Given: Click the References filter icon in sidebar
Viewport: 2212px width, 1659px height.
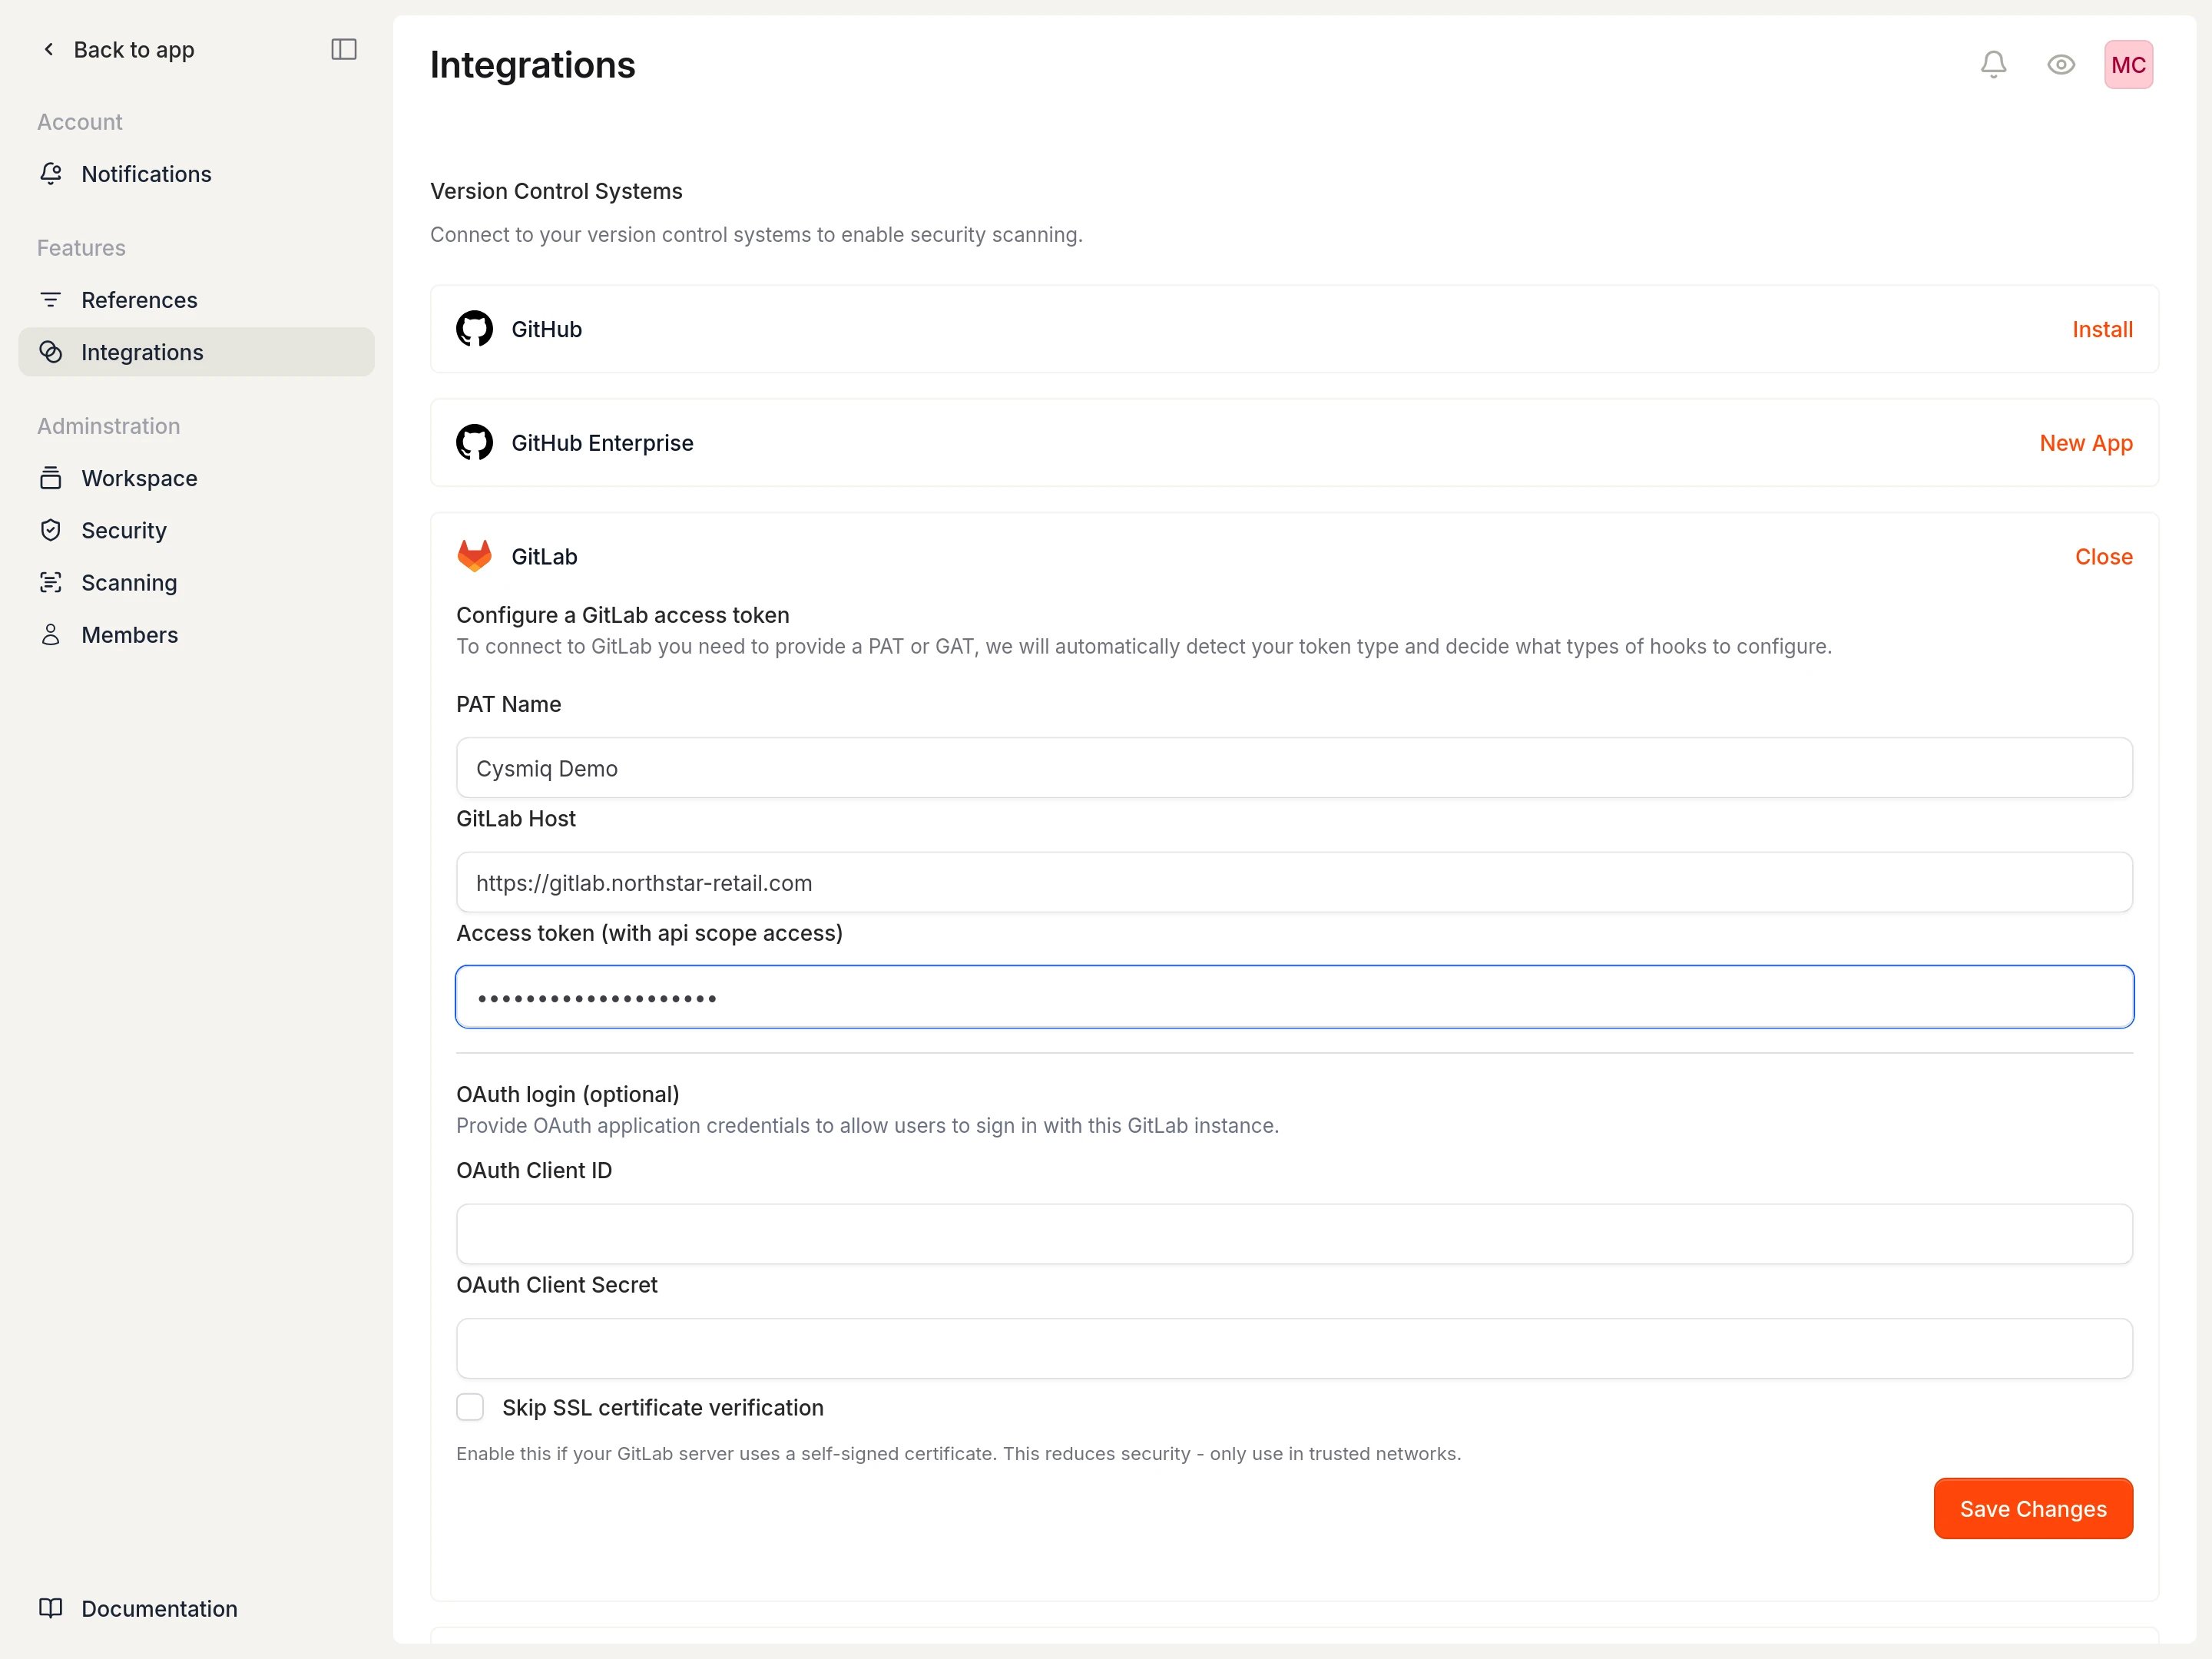Looking at the screenshot, I should coord(51,300).
